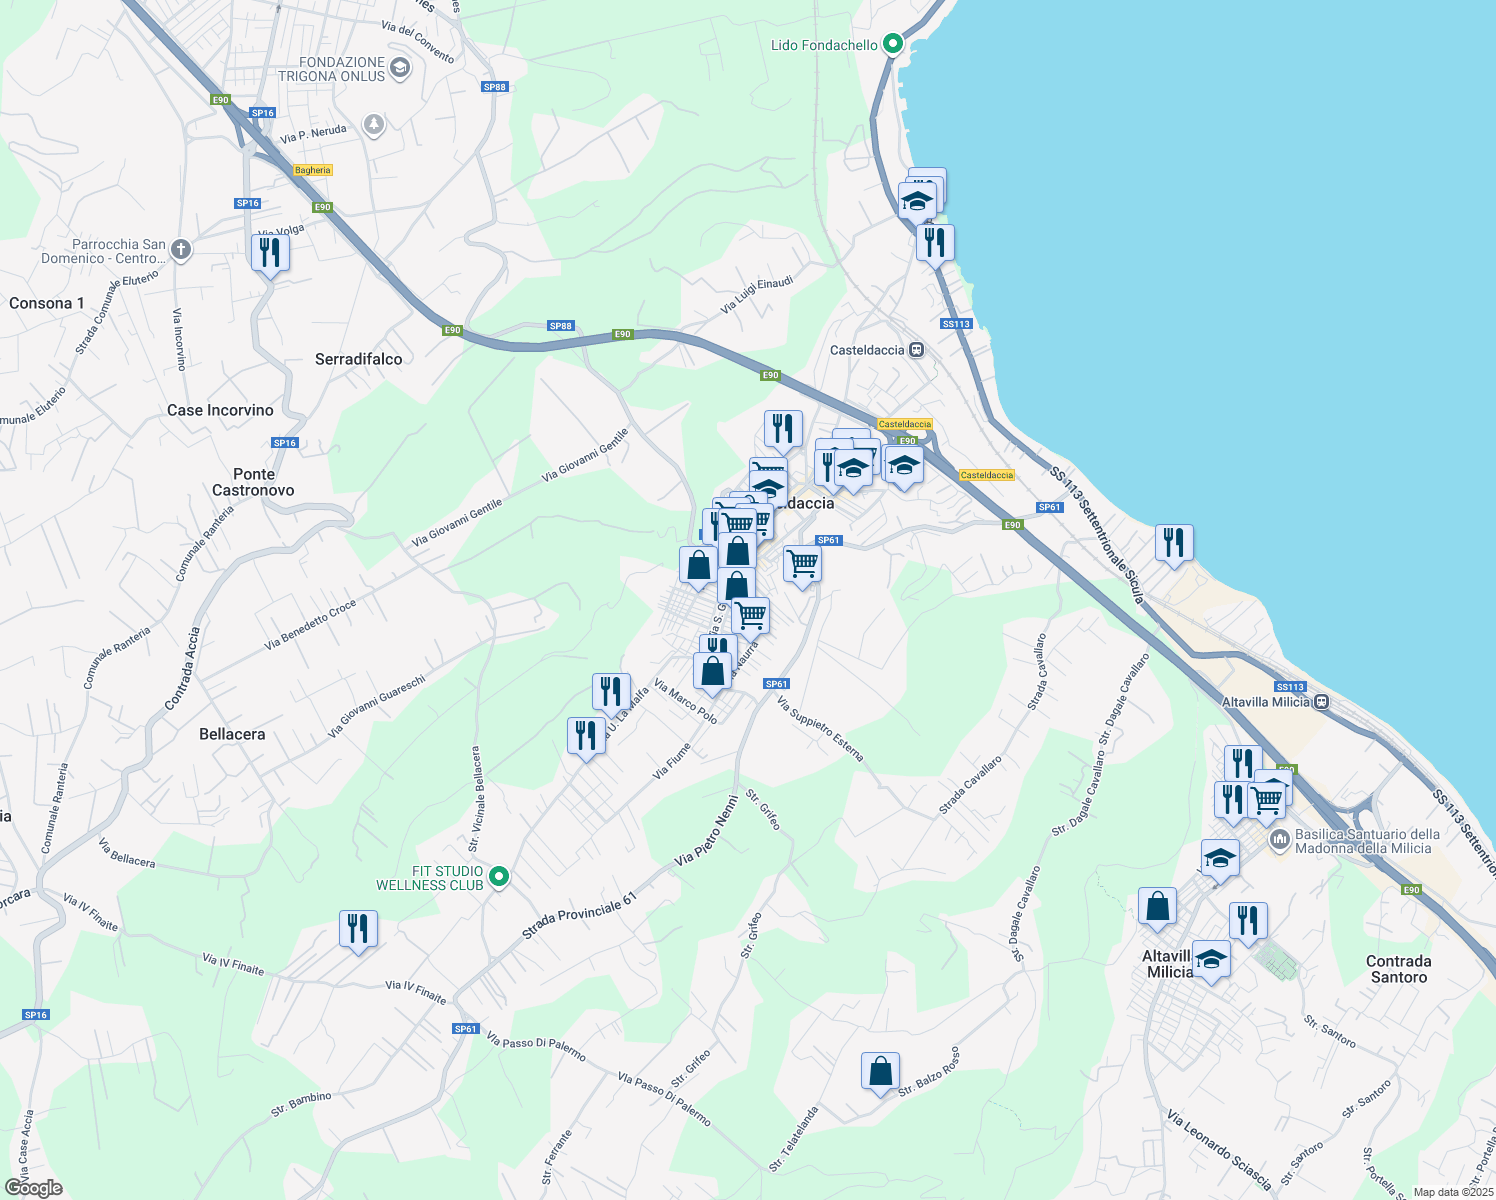1496x1200 pixels.
Task: Click the yellow Casteldaccia route label
Action: click(x=903, y=423)
